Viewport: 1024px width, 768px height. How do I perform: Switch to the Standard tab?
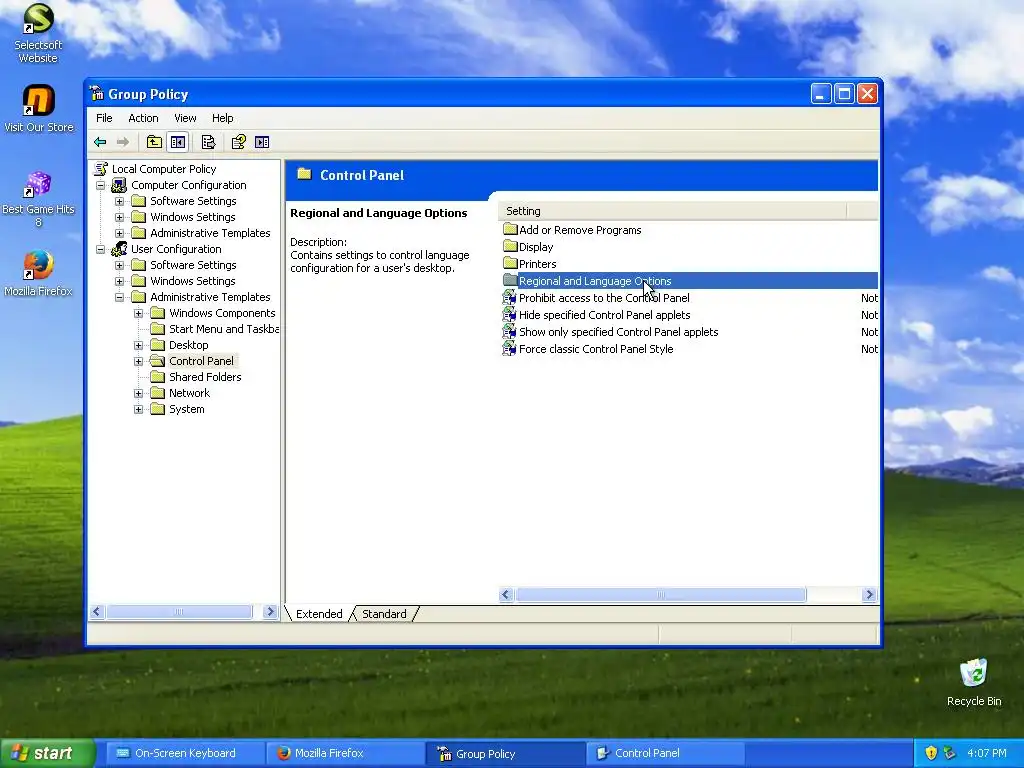pyautogui.click(x=384, y=614)
